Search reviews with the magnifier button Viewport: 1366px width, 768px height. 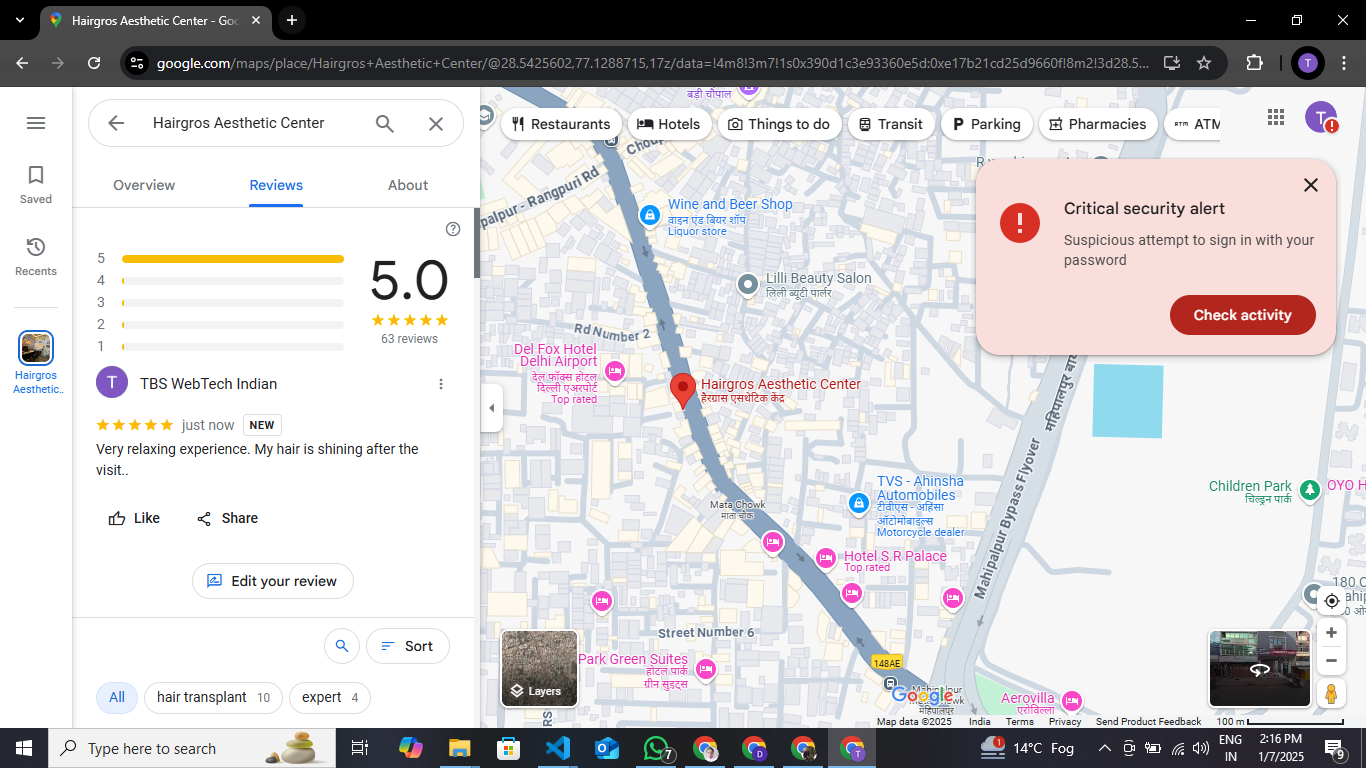click(342, 646)
